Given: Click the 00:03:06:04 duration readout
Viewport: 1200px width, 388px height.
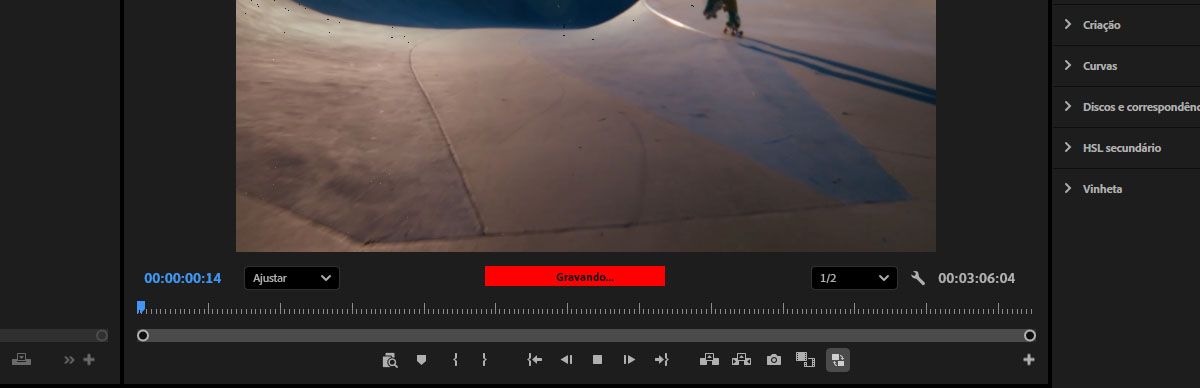Looking at the screenshot, I should 976,278.
